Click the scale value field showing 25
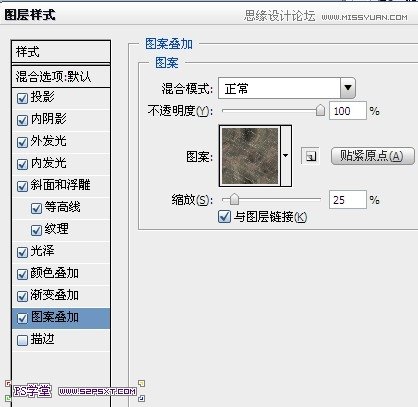Viewport: 418px width, 407px height. [348, 200]
